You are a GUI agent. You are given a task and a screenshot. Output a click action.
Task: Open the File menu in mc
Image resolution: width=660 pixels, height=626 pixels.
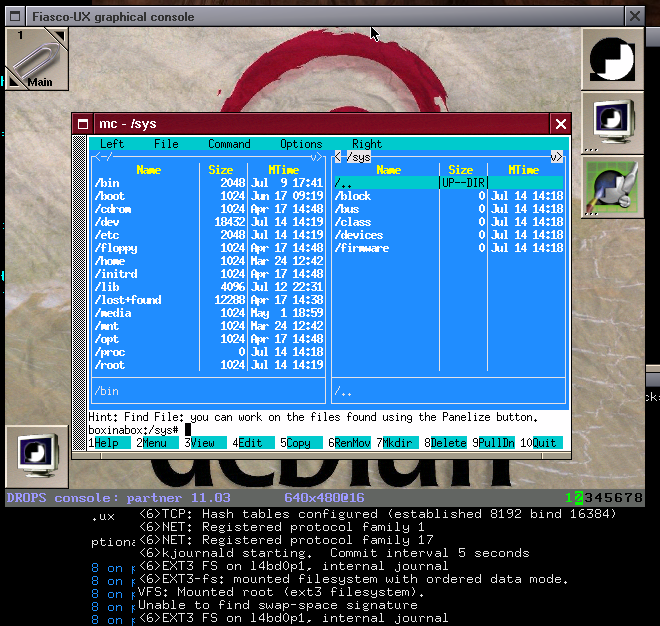166,144
